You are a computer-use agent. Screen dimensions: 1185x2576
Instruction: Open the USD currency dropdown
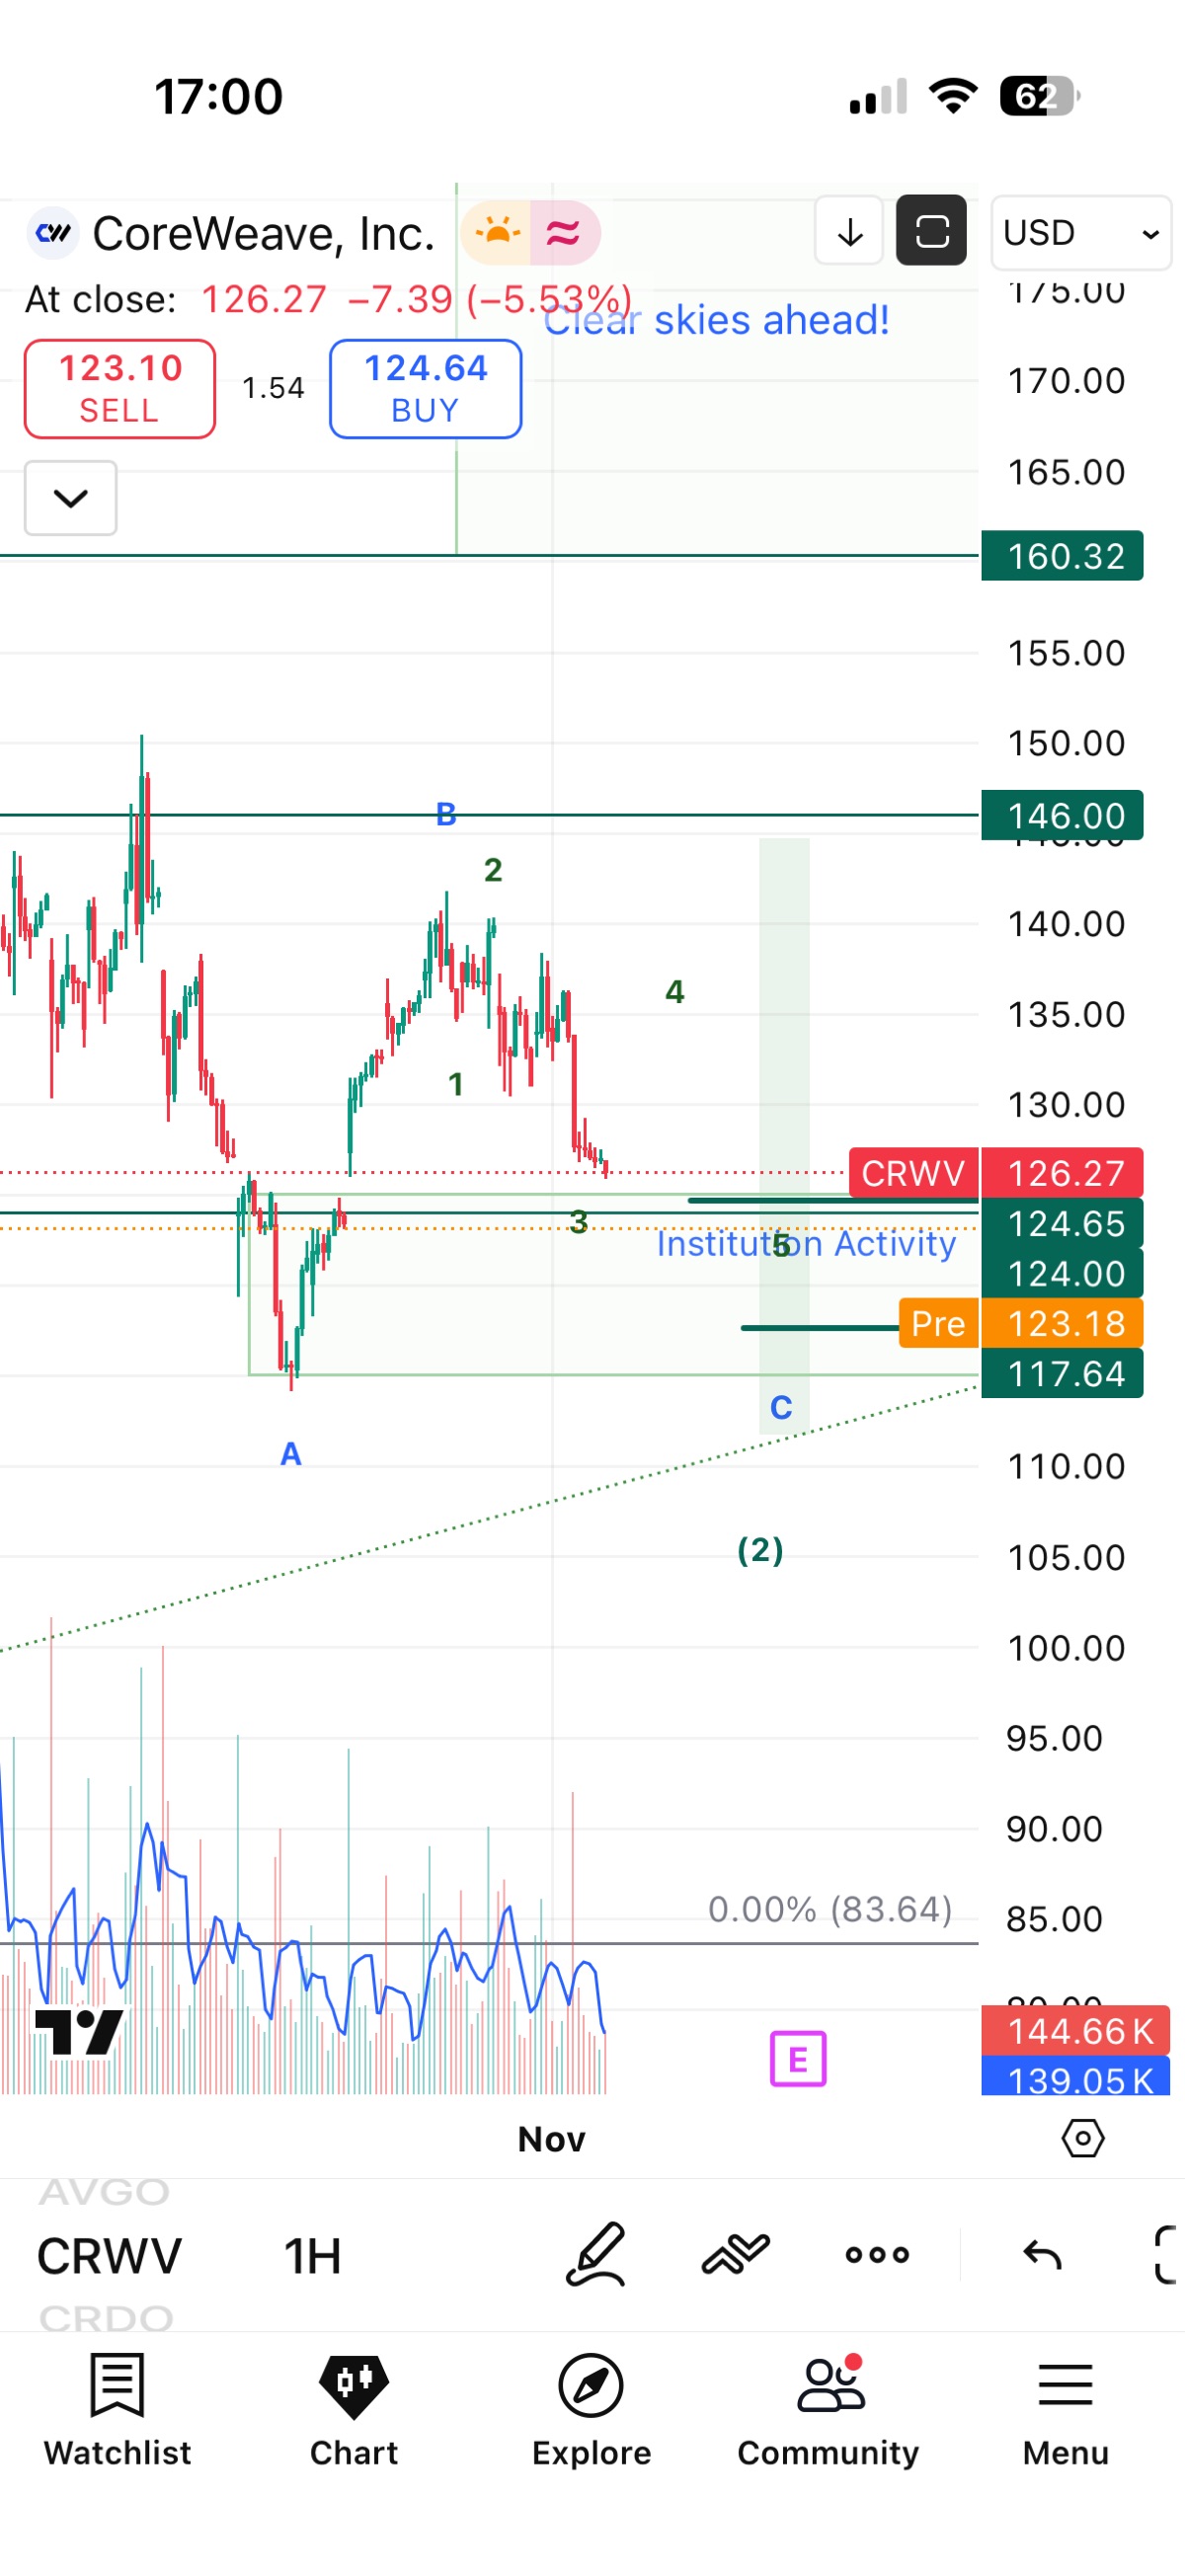click(x=1081, y=233)
